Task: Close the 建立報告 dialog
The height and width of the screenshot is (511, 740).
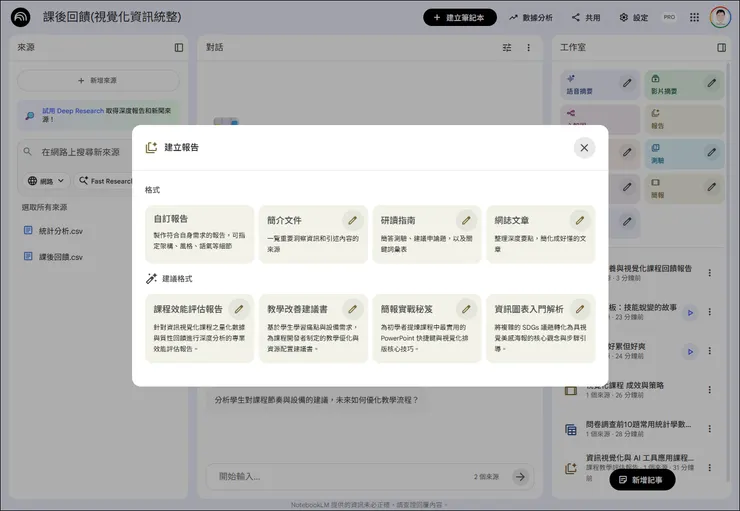Action: (584, 148)
